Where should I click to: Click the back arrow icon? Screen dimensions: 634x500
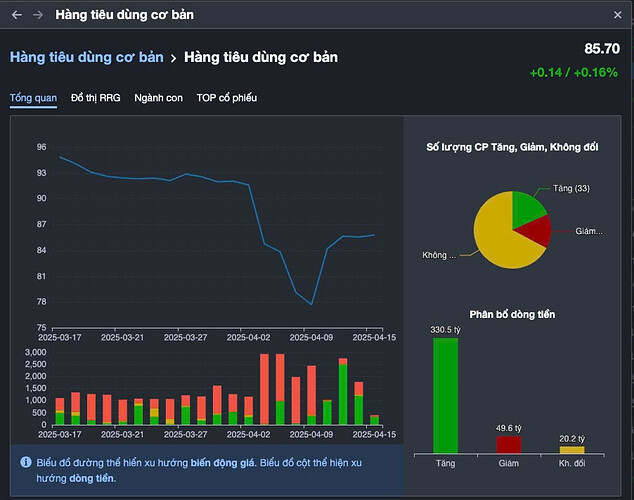[16, 15]
